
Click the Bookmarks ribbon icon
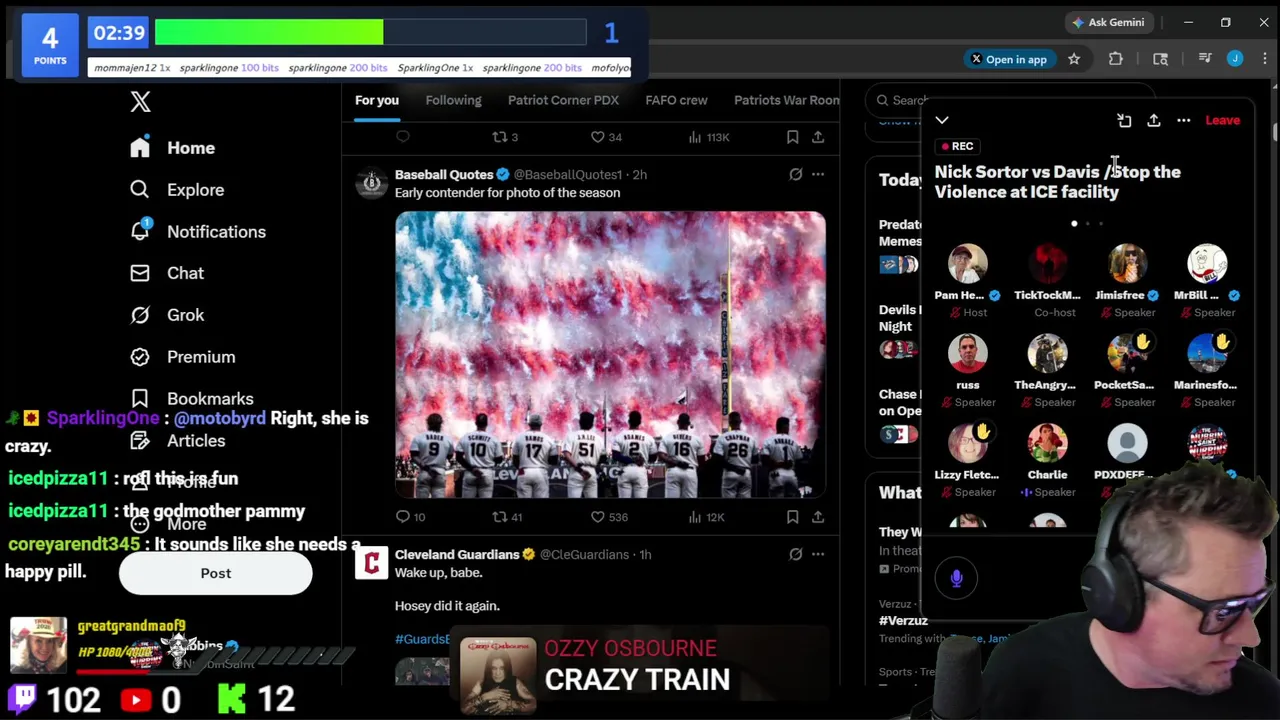[x=140, y=399]
